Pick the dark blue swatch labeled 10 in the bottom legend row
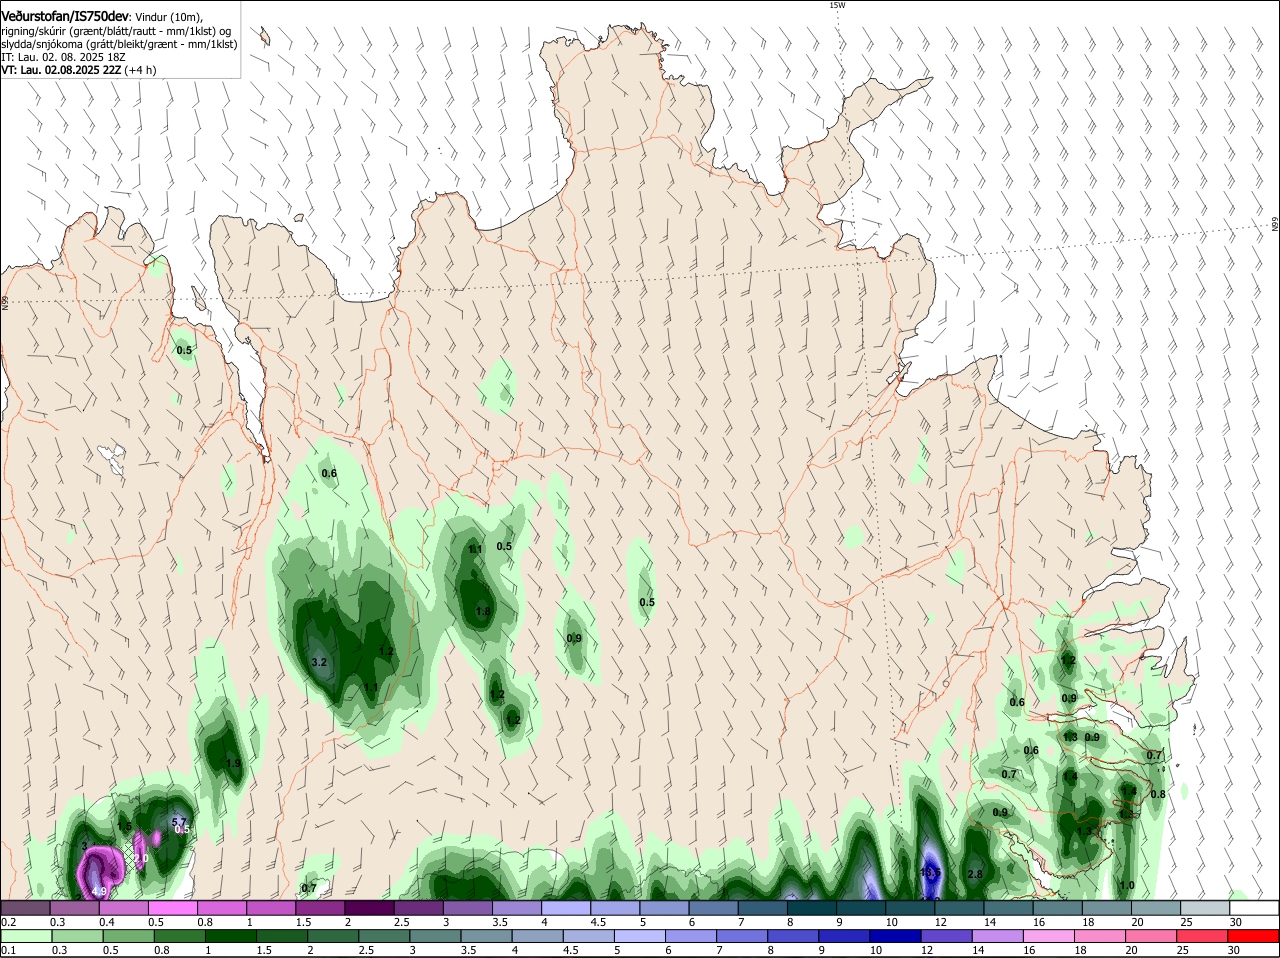 click(896, 936)
